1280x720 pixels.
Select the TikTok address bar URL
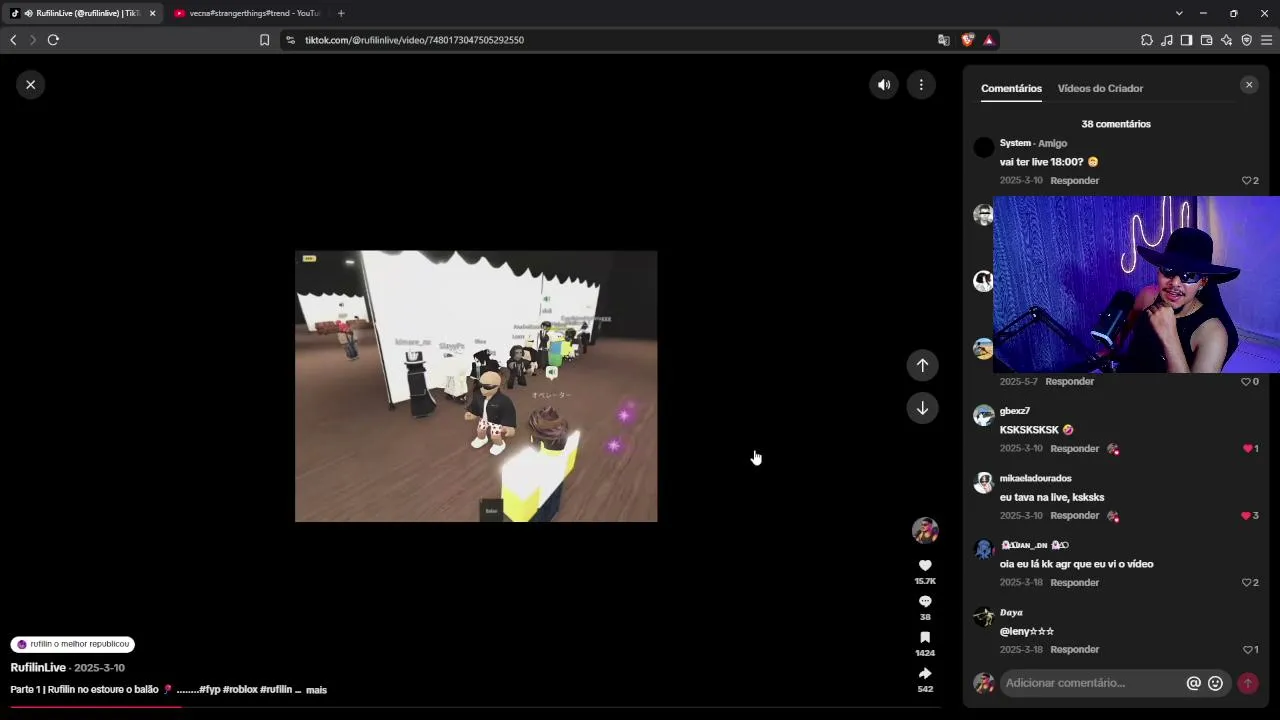coord(414,40)
